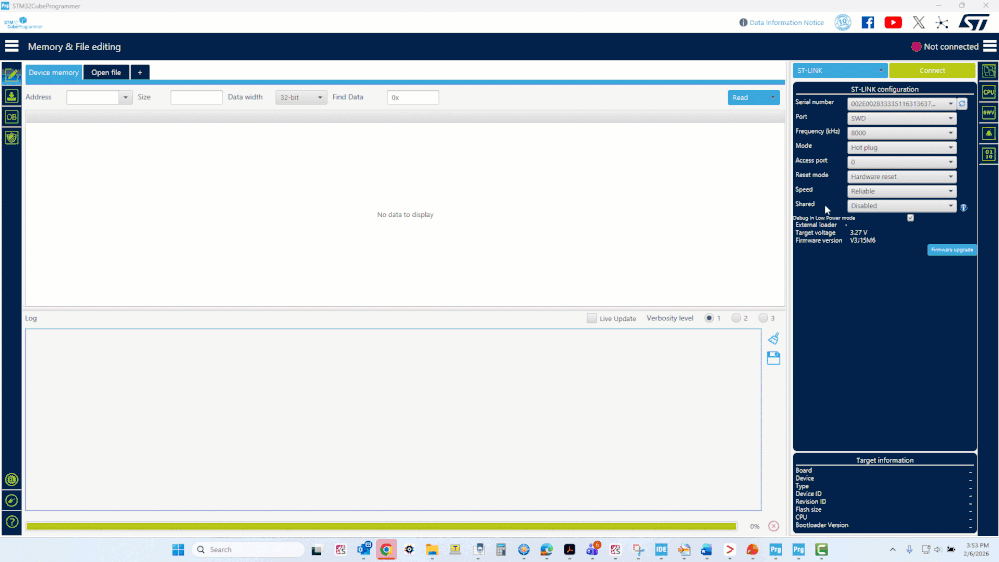999x562 pixels.
Task: Click the Shared mode info icon
Action: [x=963, y=207]
